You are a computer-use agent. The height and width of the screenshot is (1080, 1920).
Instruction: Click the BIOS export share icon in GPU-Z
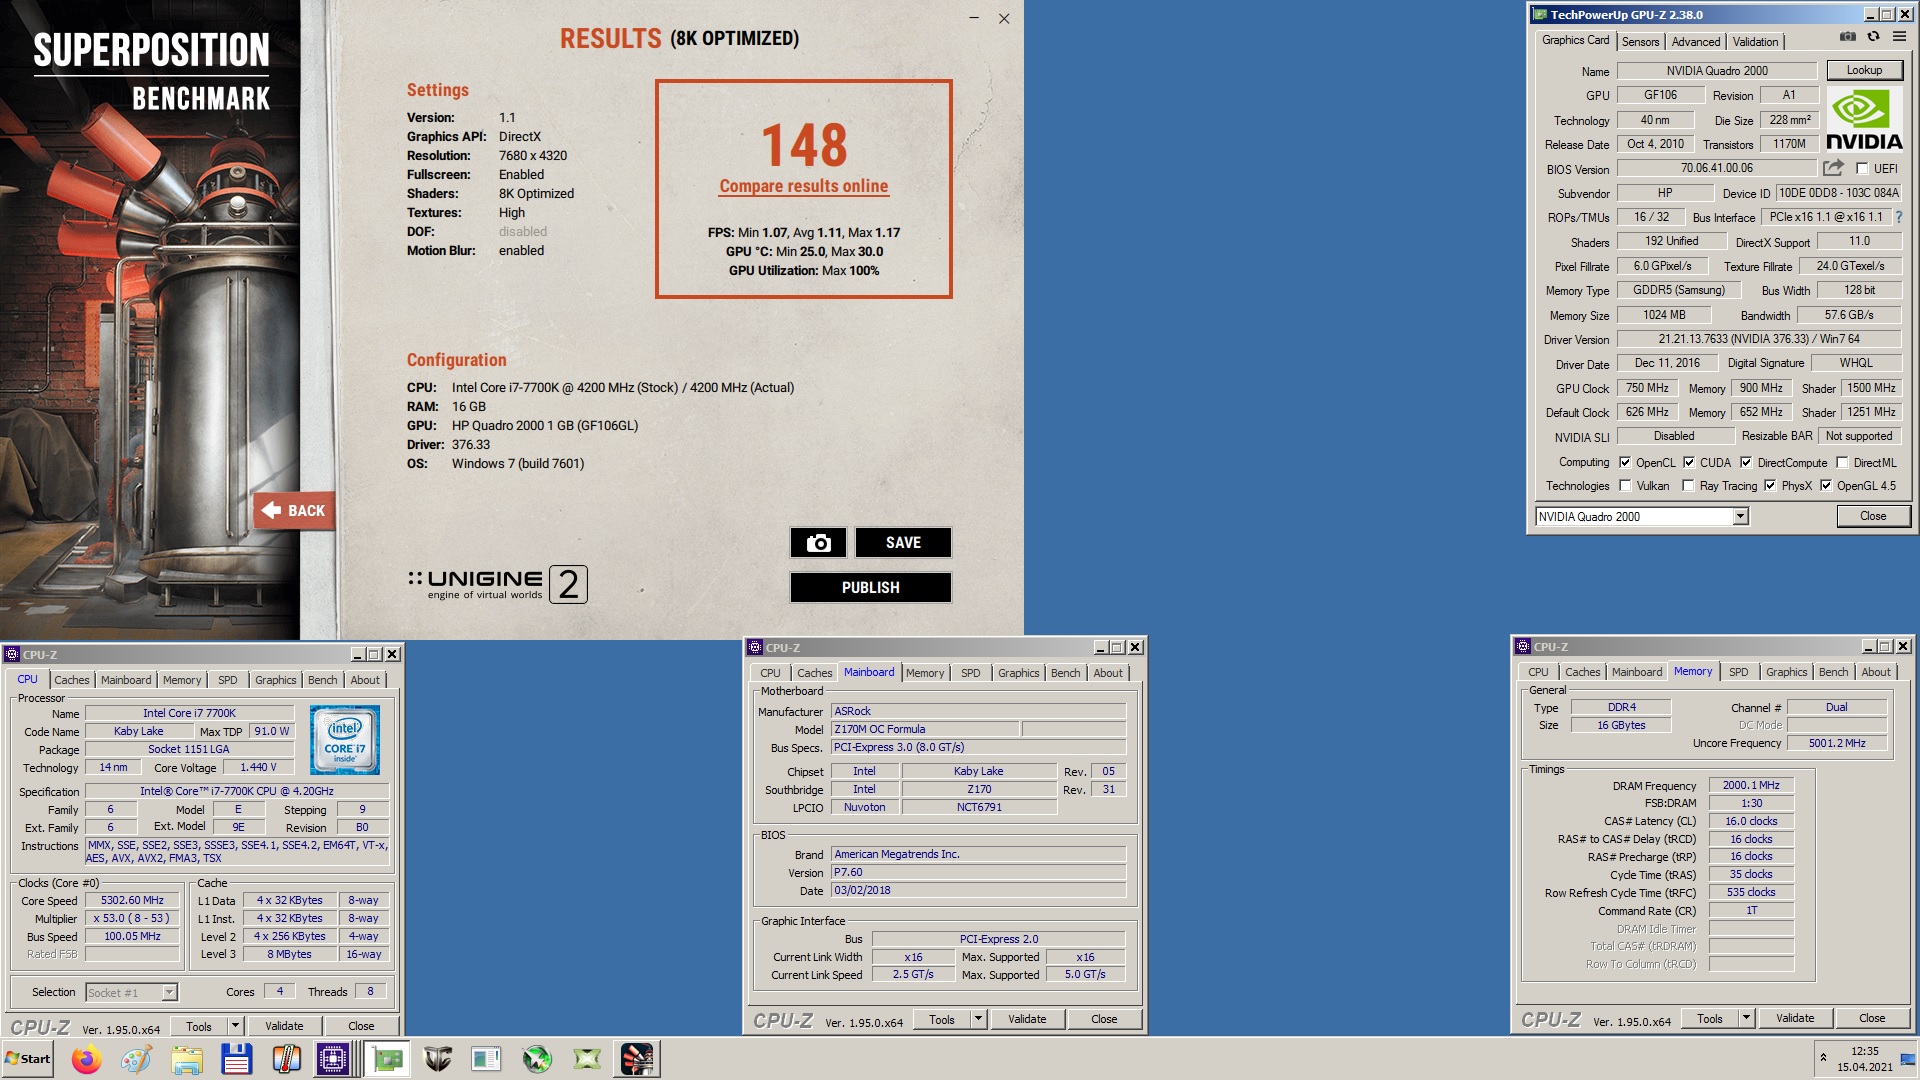(1833, 168)
